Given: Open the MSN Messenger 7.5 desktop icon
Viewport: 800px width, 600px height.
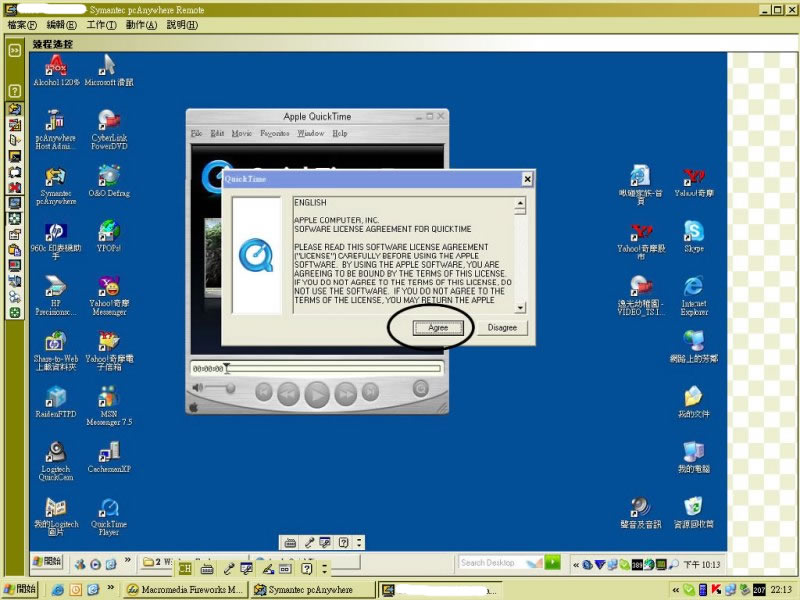Looking at the screenshot, I should pos(109,406).
